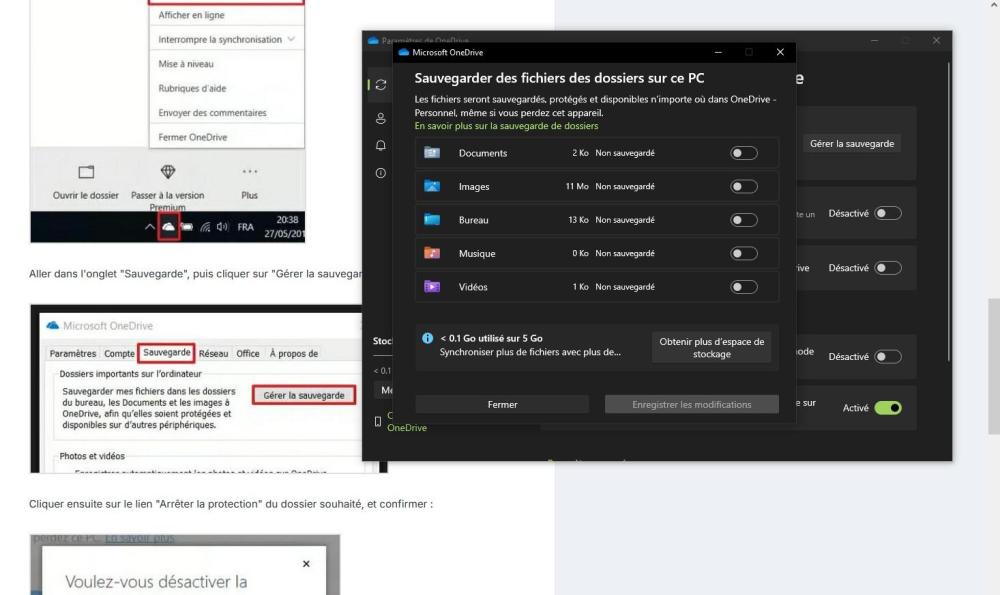Toggle Documents backup switch
This screenshot has width=1000, height=595.
pyautogui.click(x=744, y=153)
